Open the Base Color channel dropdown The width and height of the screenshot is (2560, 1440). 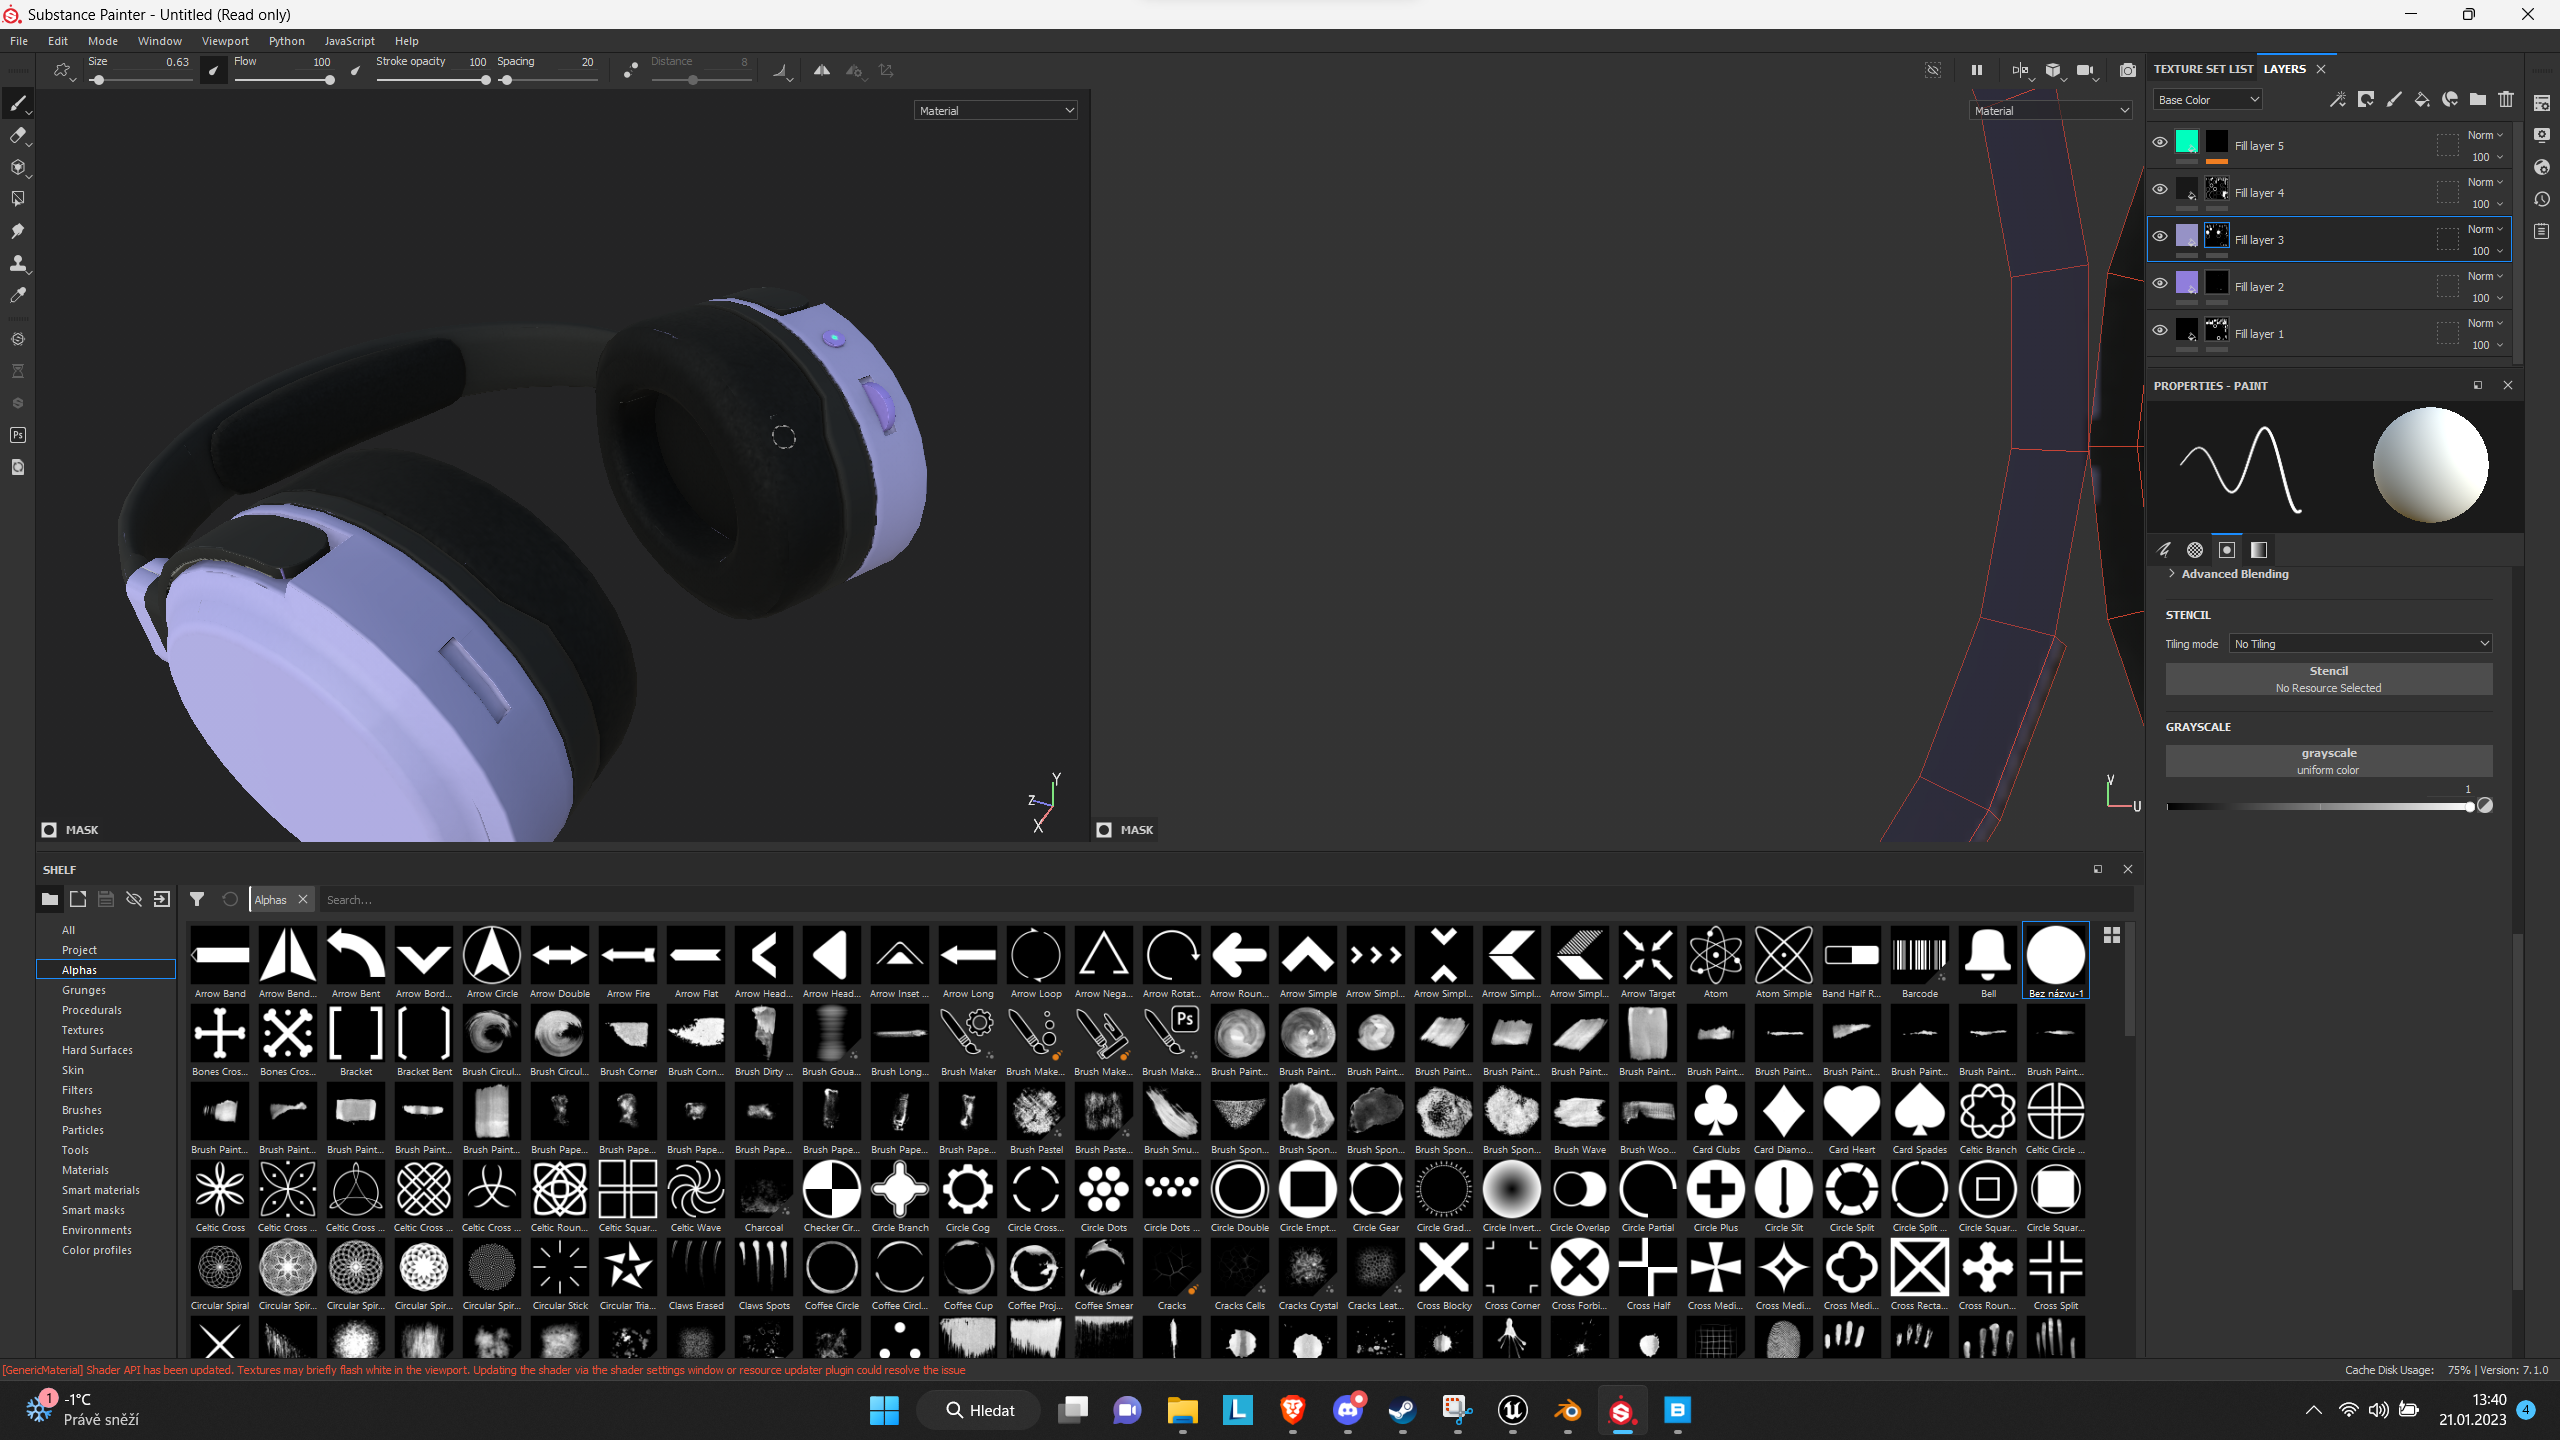tap(2207, 99)
